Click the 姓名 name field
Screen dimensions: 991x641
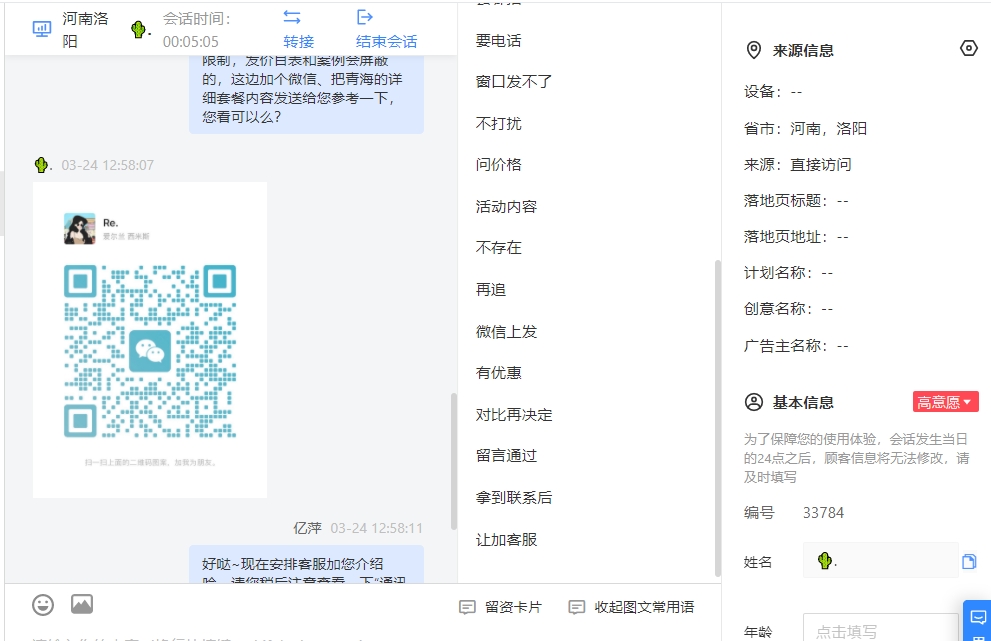click(x=881, y=561)
